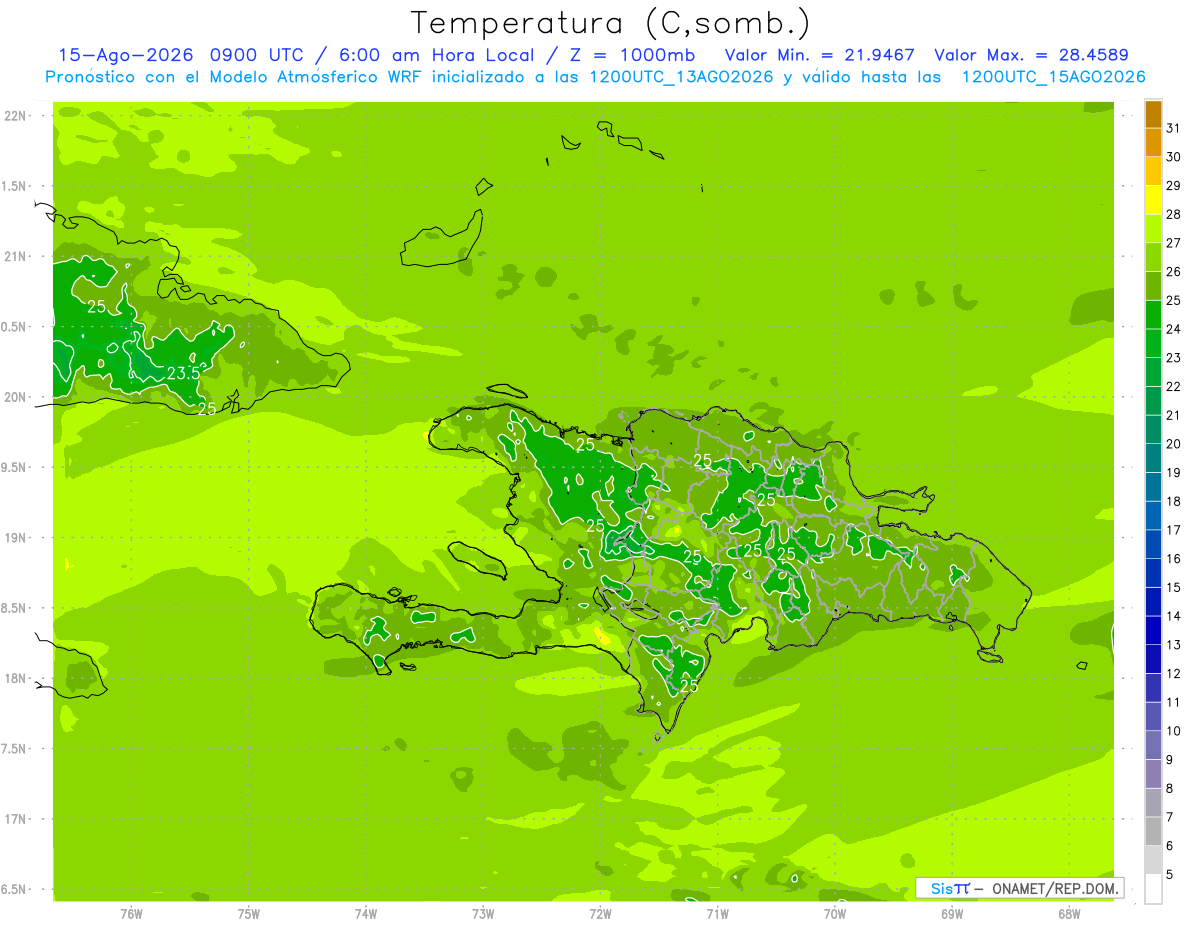The width and height of the screenshot is (1200, 927).
Task: Click the dark orange swatch above legend value 31
Action: point(1153,114)
